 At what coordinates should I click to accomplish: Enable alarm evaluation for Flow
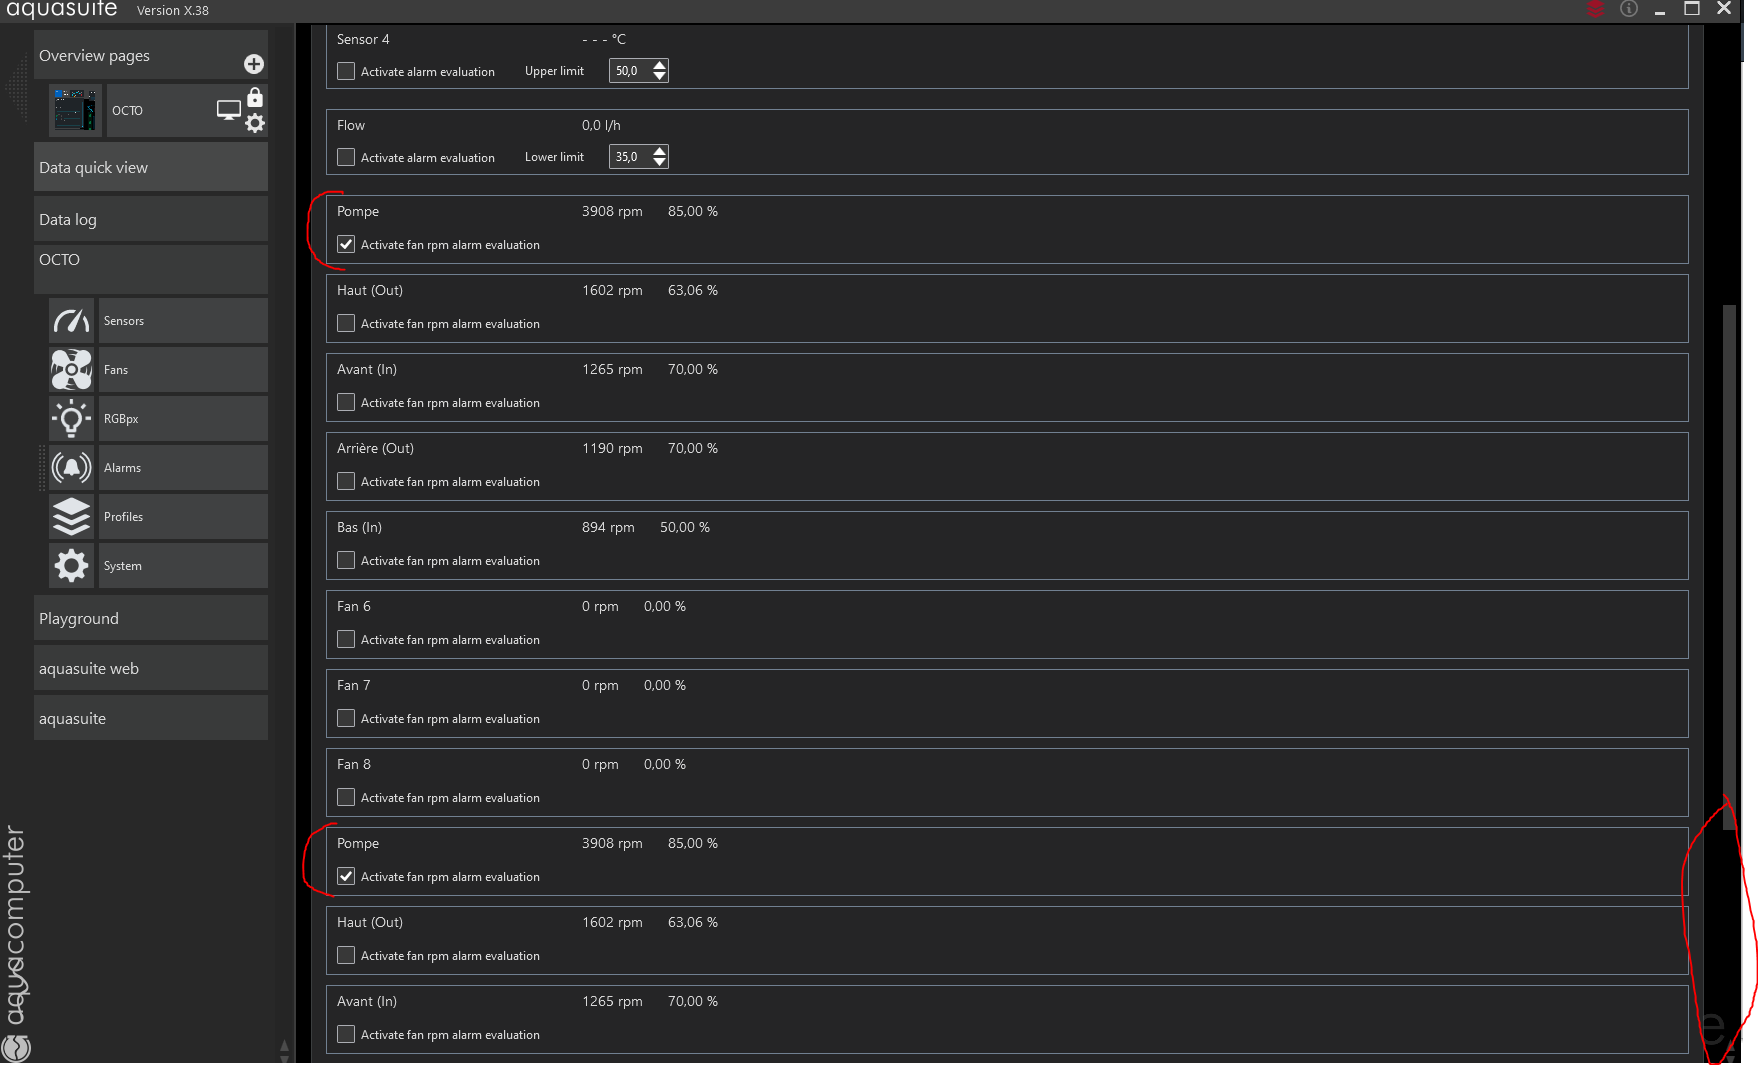click(x=346, y=158)
